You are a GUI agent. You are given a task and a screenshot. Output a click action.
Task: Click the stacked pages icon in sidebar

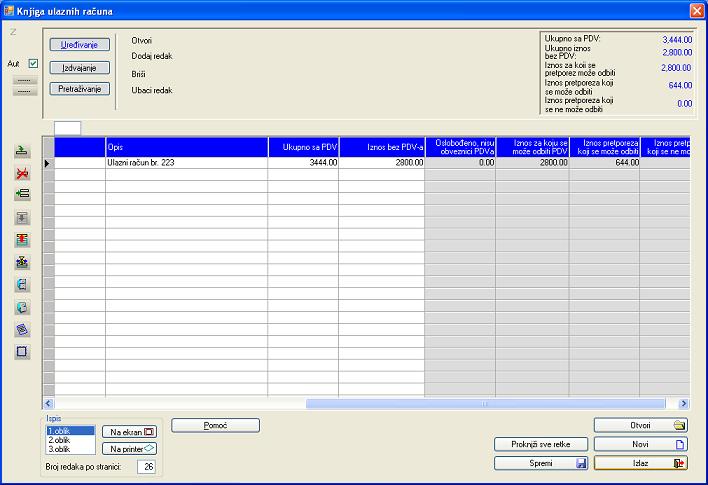(x=22, y=329)
